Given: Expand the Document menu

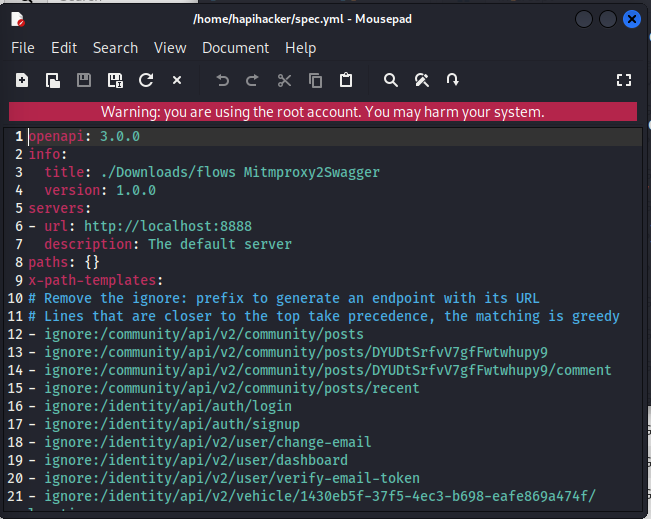Looking at the screenshot, I should pyautogui.click(x=235, y=48).
